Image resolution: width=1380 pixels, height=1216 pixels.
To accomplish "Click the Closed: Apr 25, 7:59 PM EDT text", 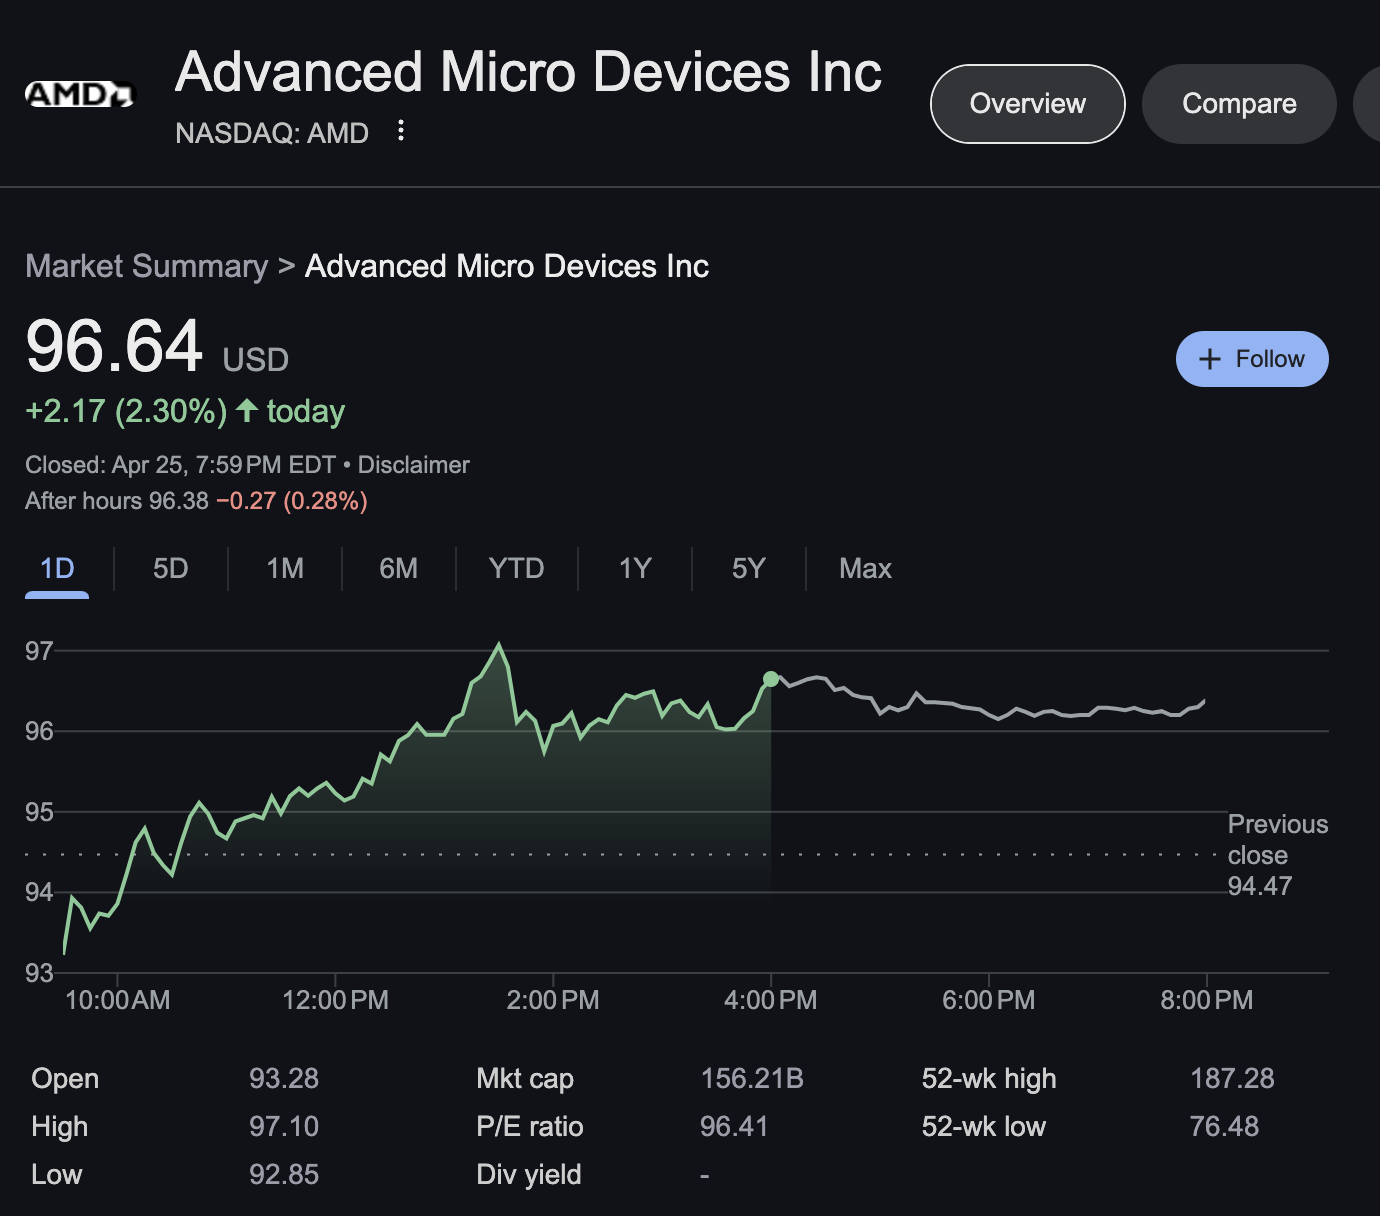I will pyautogui.click(x=180, y=465).
